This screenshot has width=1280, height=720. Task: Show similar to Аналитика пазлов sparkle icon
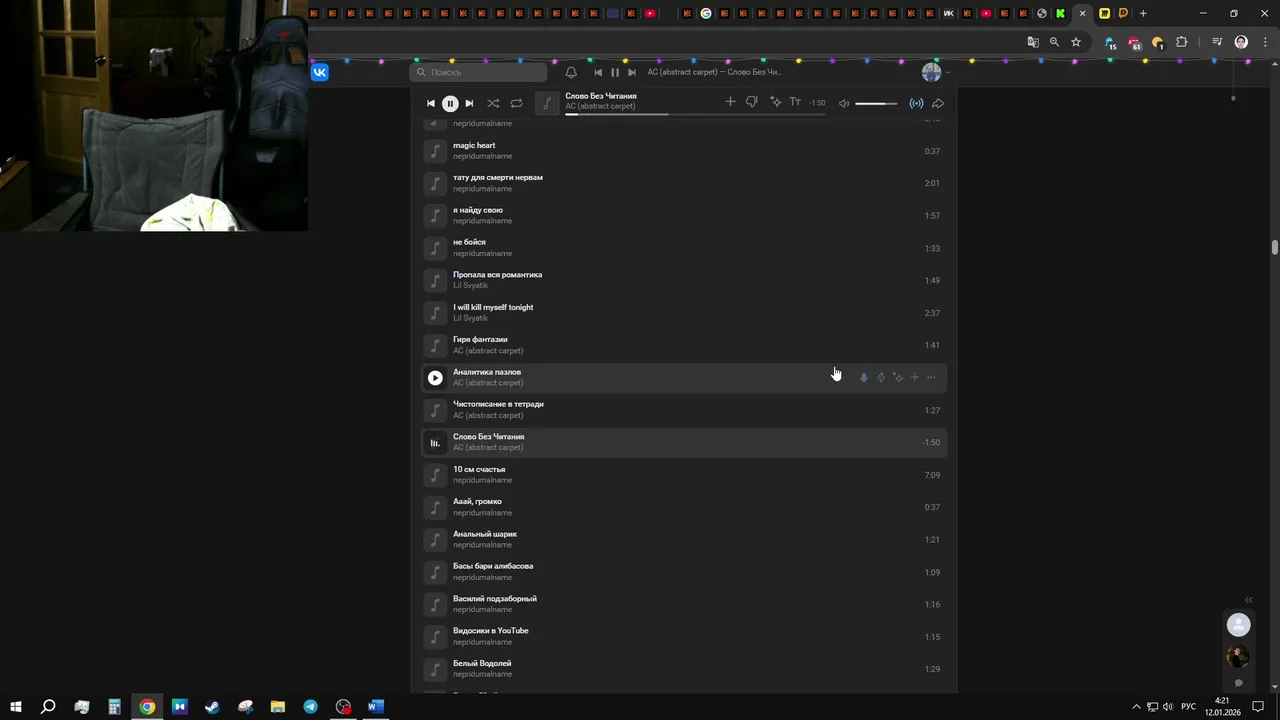click(x=898, y=377)
